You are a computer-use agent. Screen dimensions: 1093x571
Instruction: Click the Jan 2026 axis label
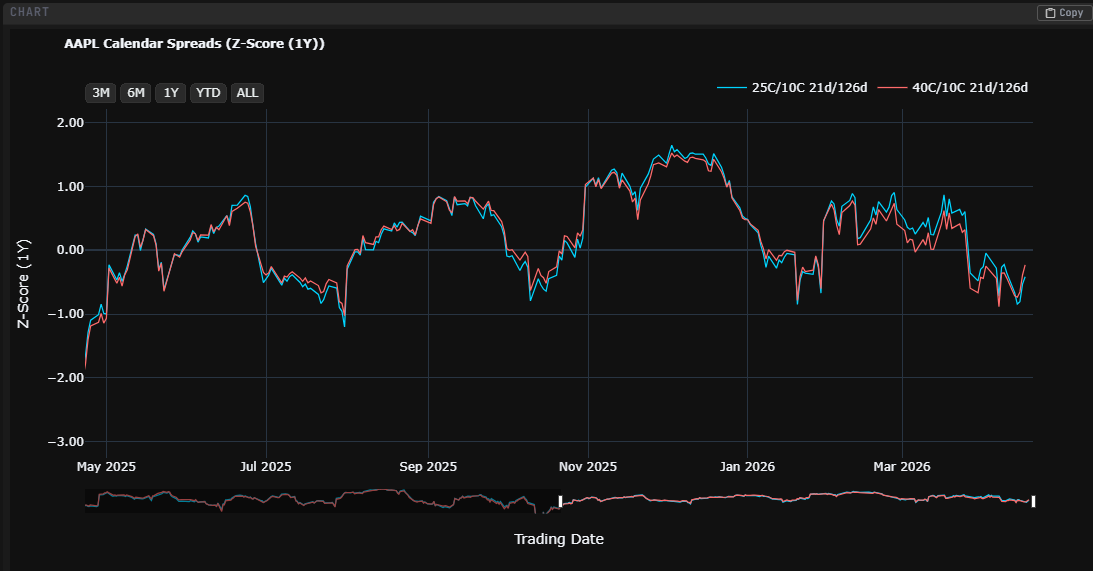[x=747, y=466]
